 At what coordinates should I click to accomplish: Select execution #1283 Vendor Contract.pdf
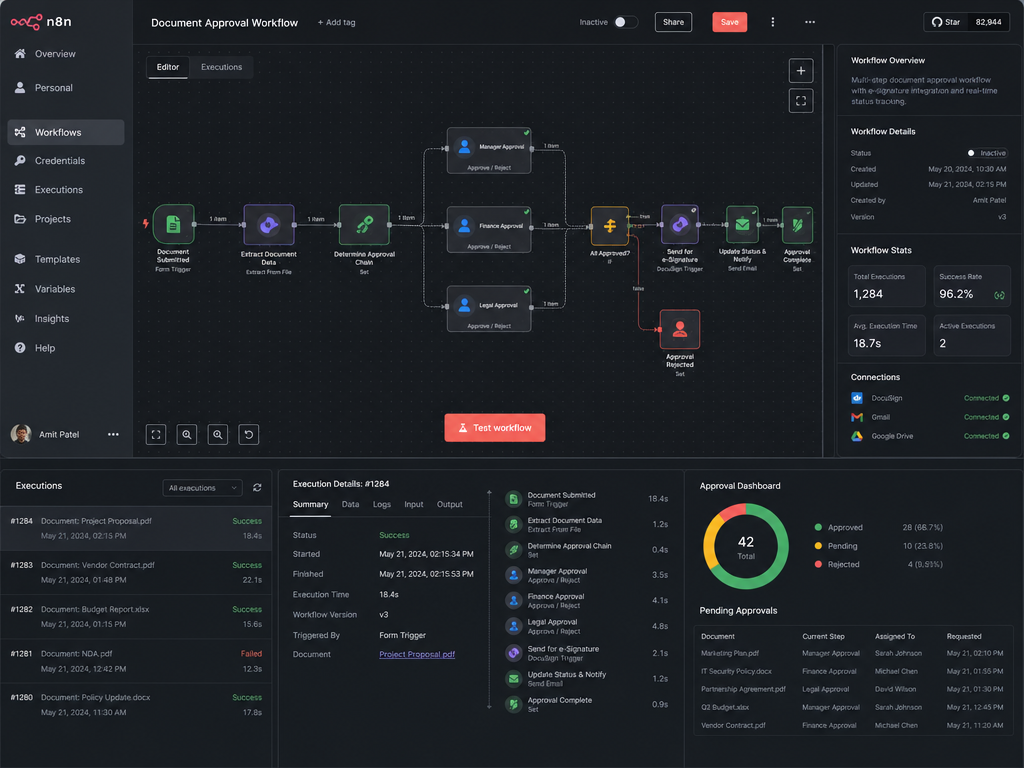coord(136,572)
